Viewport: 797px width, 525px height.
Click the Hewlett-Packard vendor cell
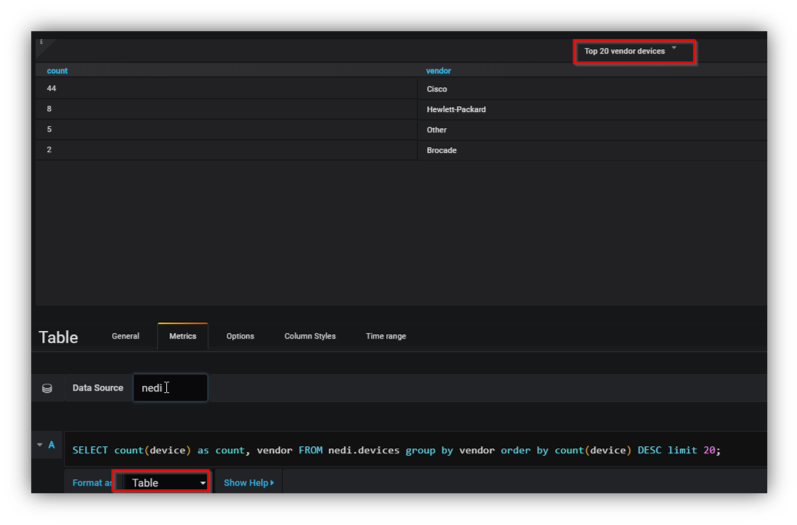click(456, 109)
